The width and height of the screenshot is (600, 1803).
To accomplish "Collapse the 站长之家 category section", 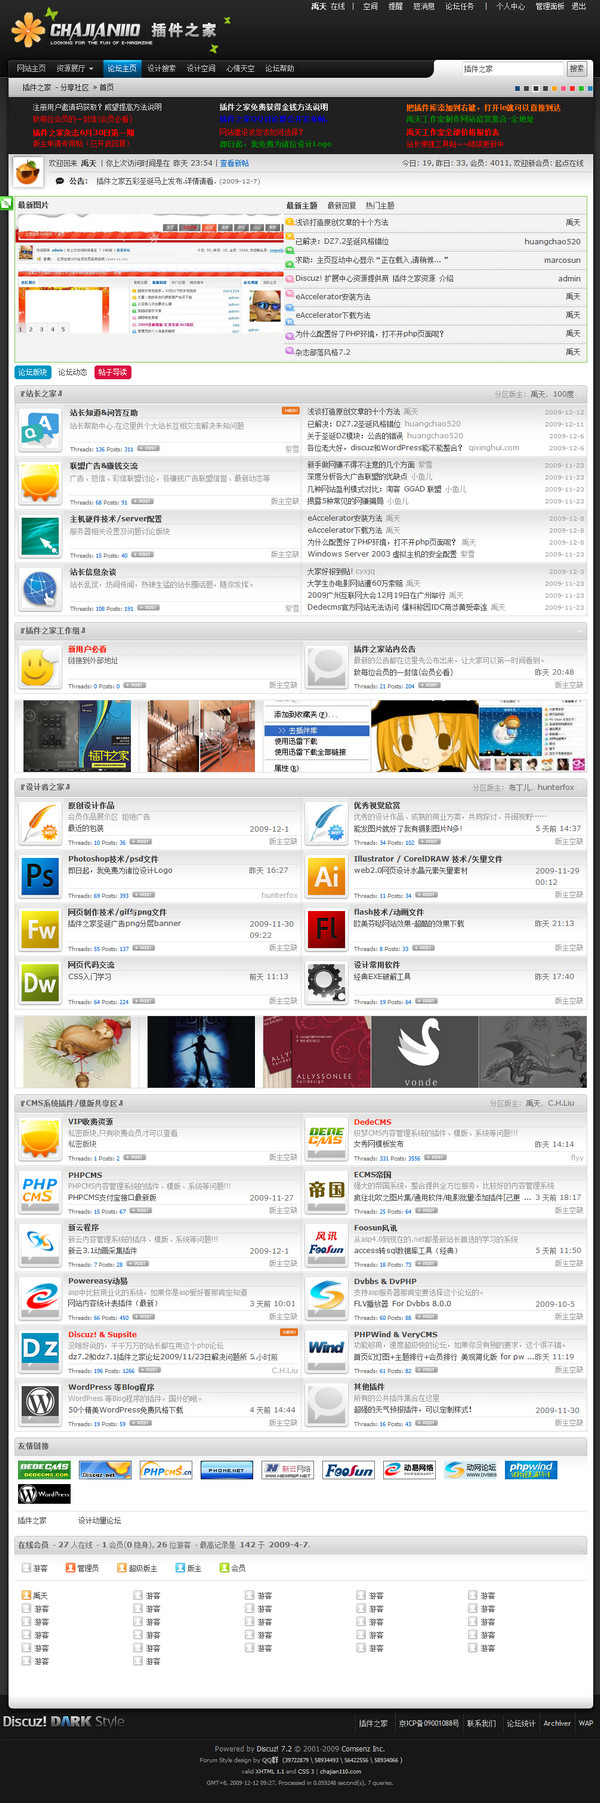I will coord(581,394).
